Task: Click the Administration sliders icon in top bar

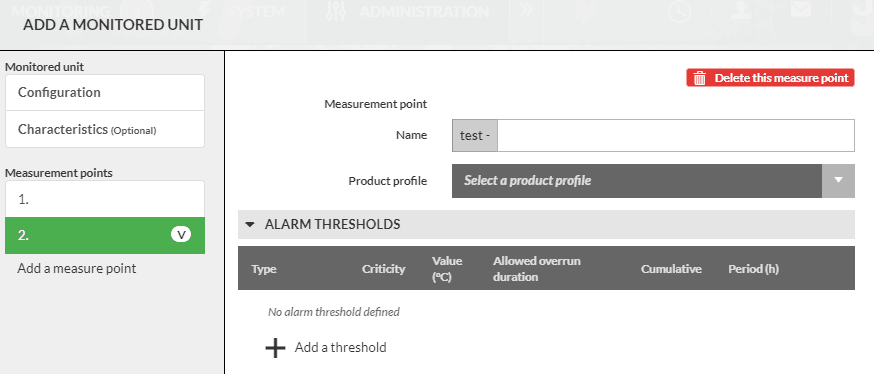Action: click(x=336, y=11)
